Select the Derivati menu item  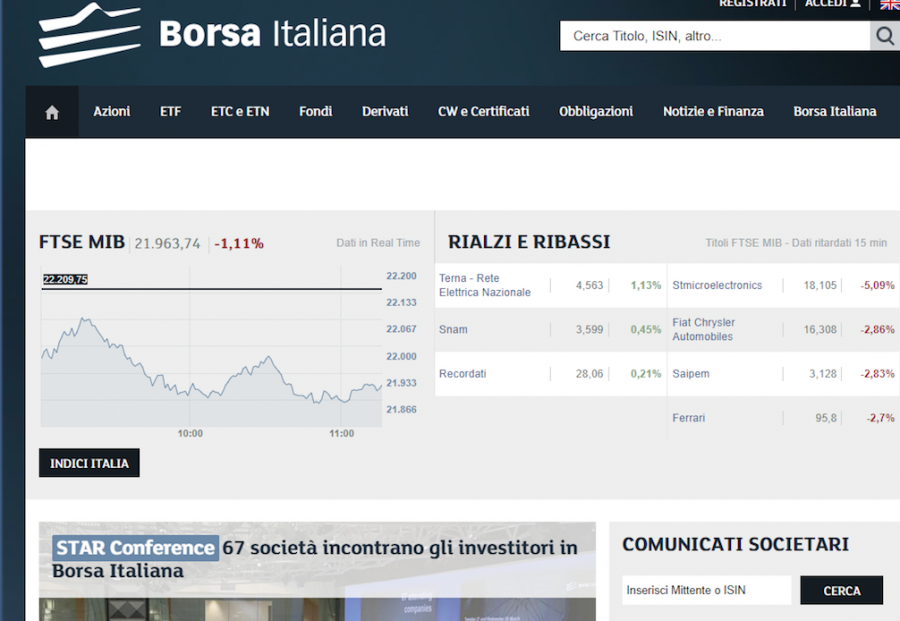385,112
